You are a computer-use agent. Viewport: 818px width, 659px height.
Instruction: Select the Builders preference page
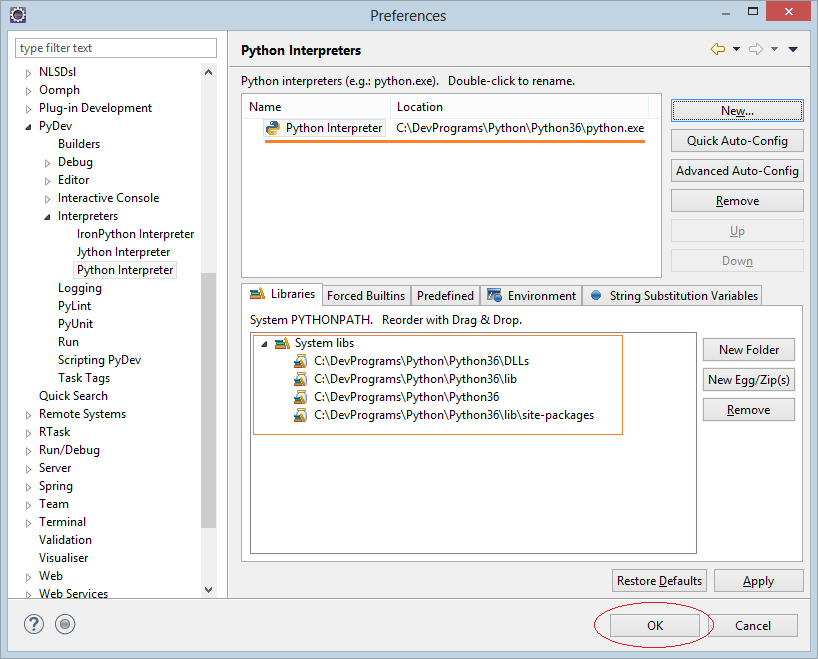click(79, 144)
